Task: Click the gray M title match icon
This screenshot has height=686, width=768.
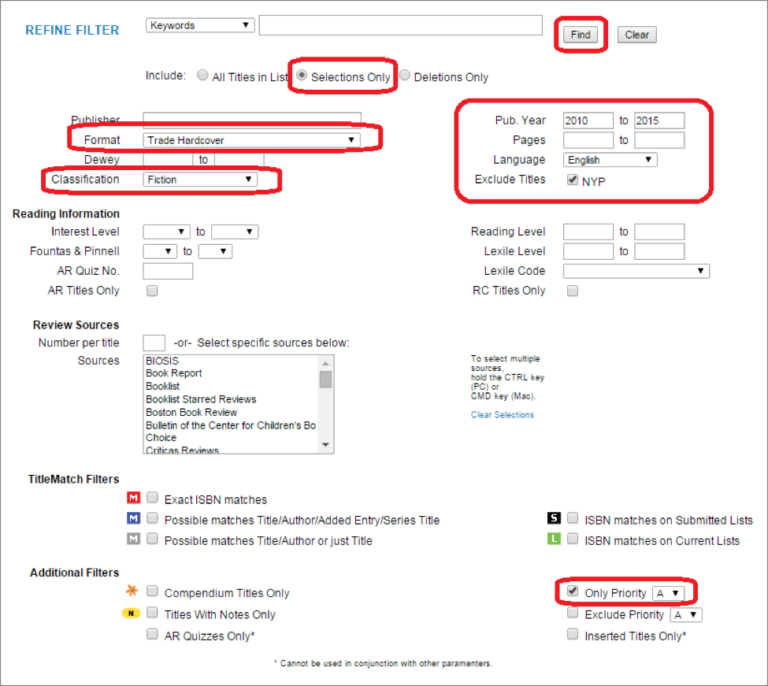Action: 133,539
